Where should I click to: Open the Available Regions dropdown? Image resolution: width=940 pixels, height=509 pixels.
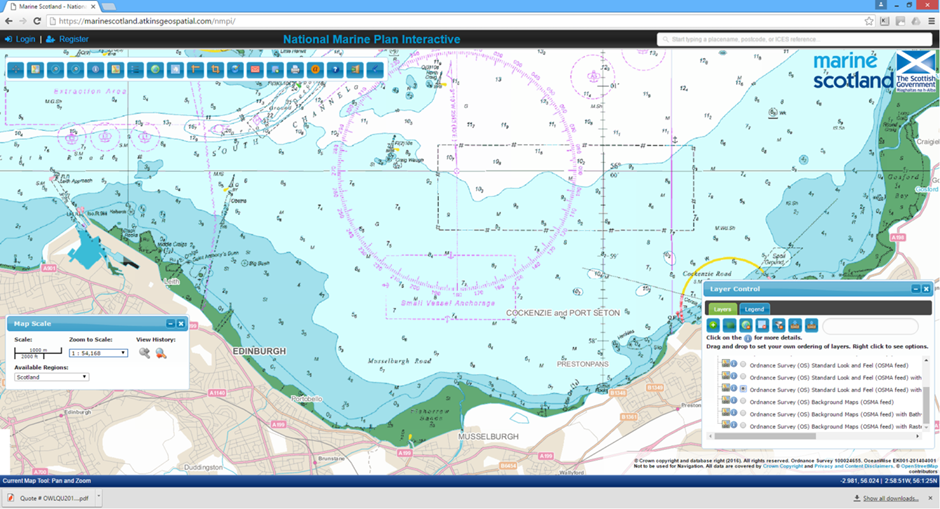(51, 377)
